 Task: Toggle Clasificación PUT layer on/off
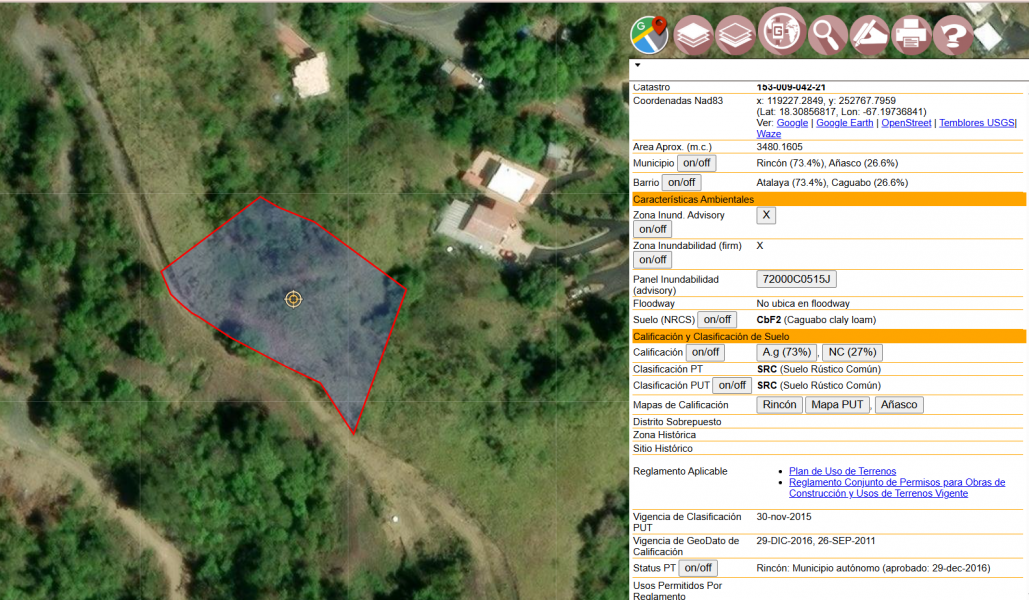coord(732,386)
